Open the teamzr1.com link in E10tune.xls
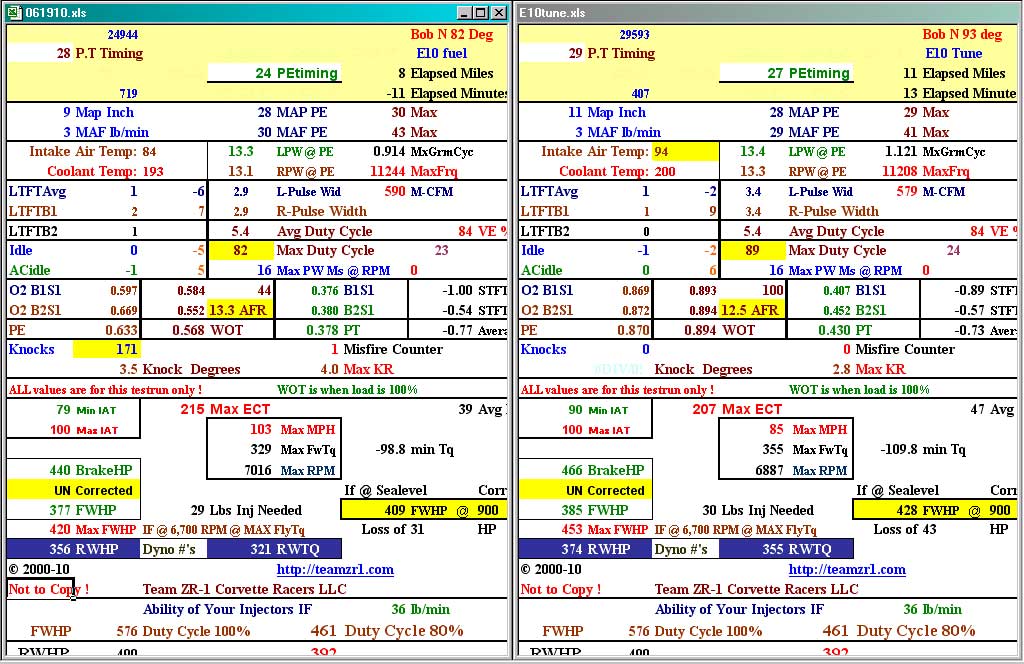Image resolution: width=1024 pixels, height=664 pixels. pos(847,570)
